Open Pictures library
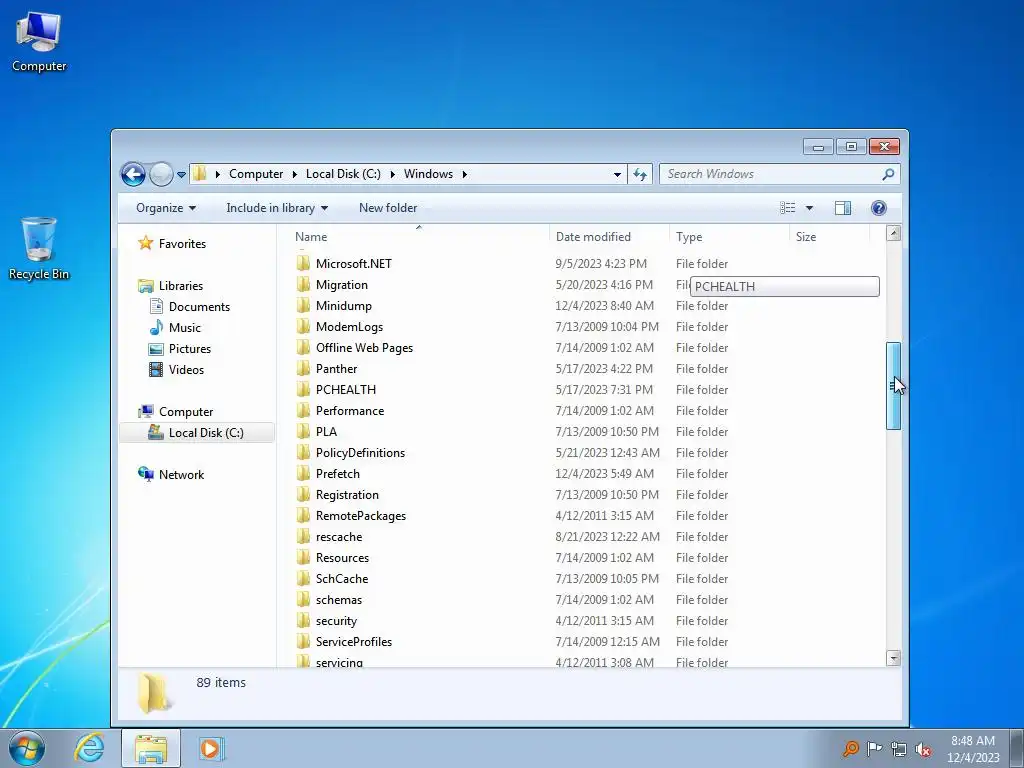 coord(189,349)
